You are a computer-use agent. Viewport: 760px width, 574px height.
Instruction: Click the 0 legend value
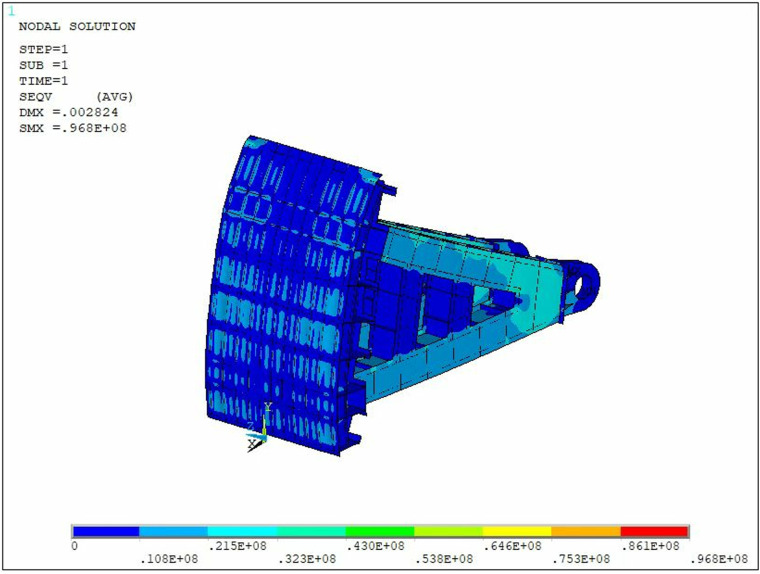[74, 546]
